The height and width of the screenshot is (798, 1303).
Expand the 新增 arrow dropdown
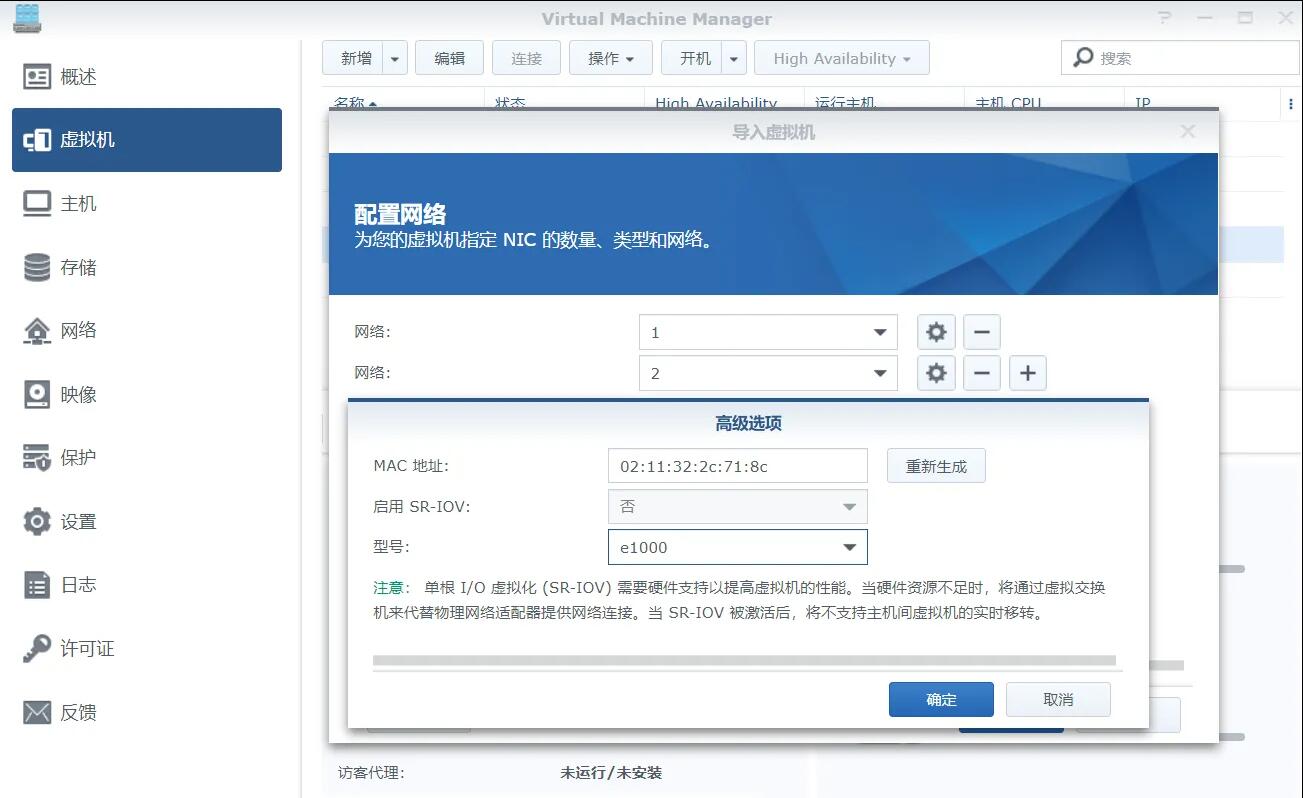pos(395,58)
